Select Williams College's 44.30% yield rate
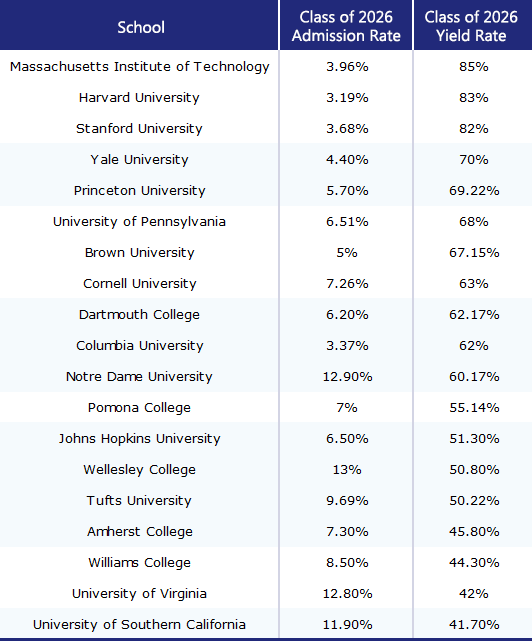The height and width of the screenshot is (641, 532). (x=474, y=563)
